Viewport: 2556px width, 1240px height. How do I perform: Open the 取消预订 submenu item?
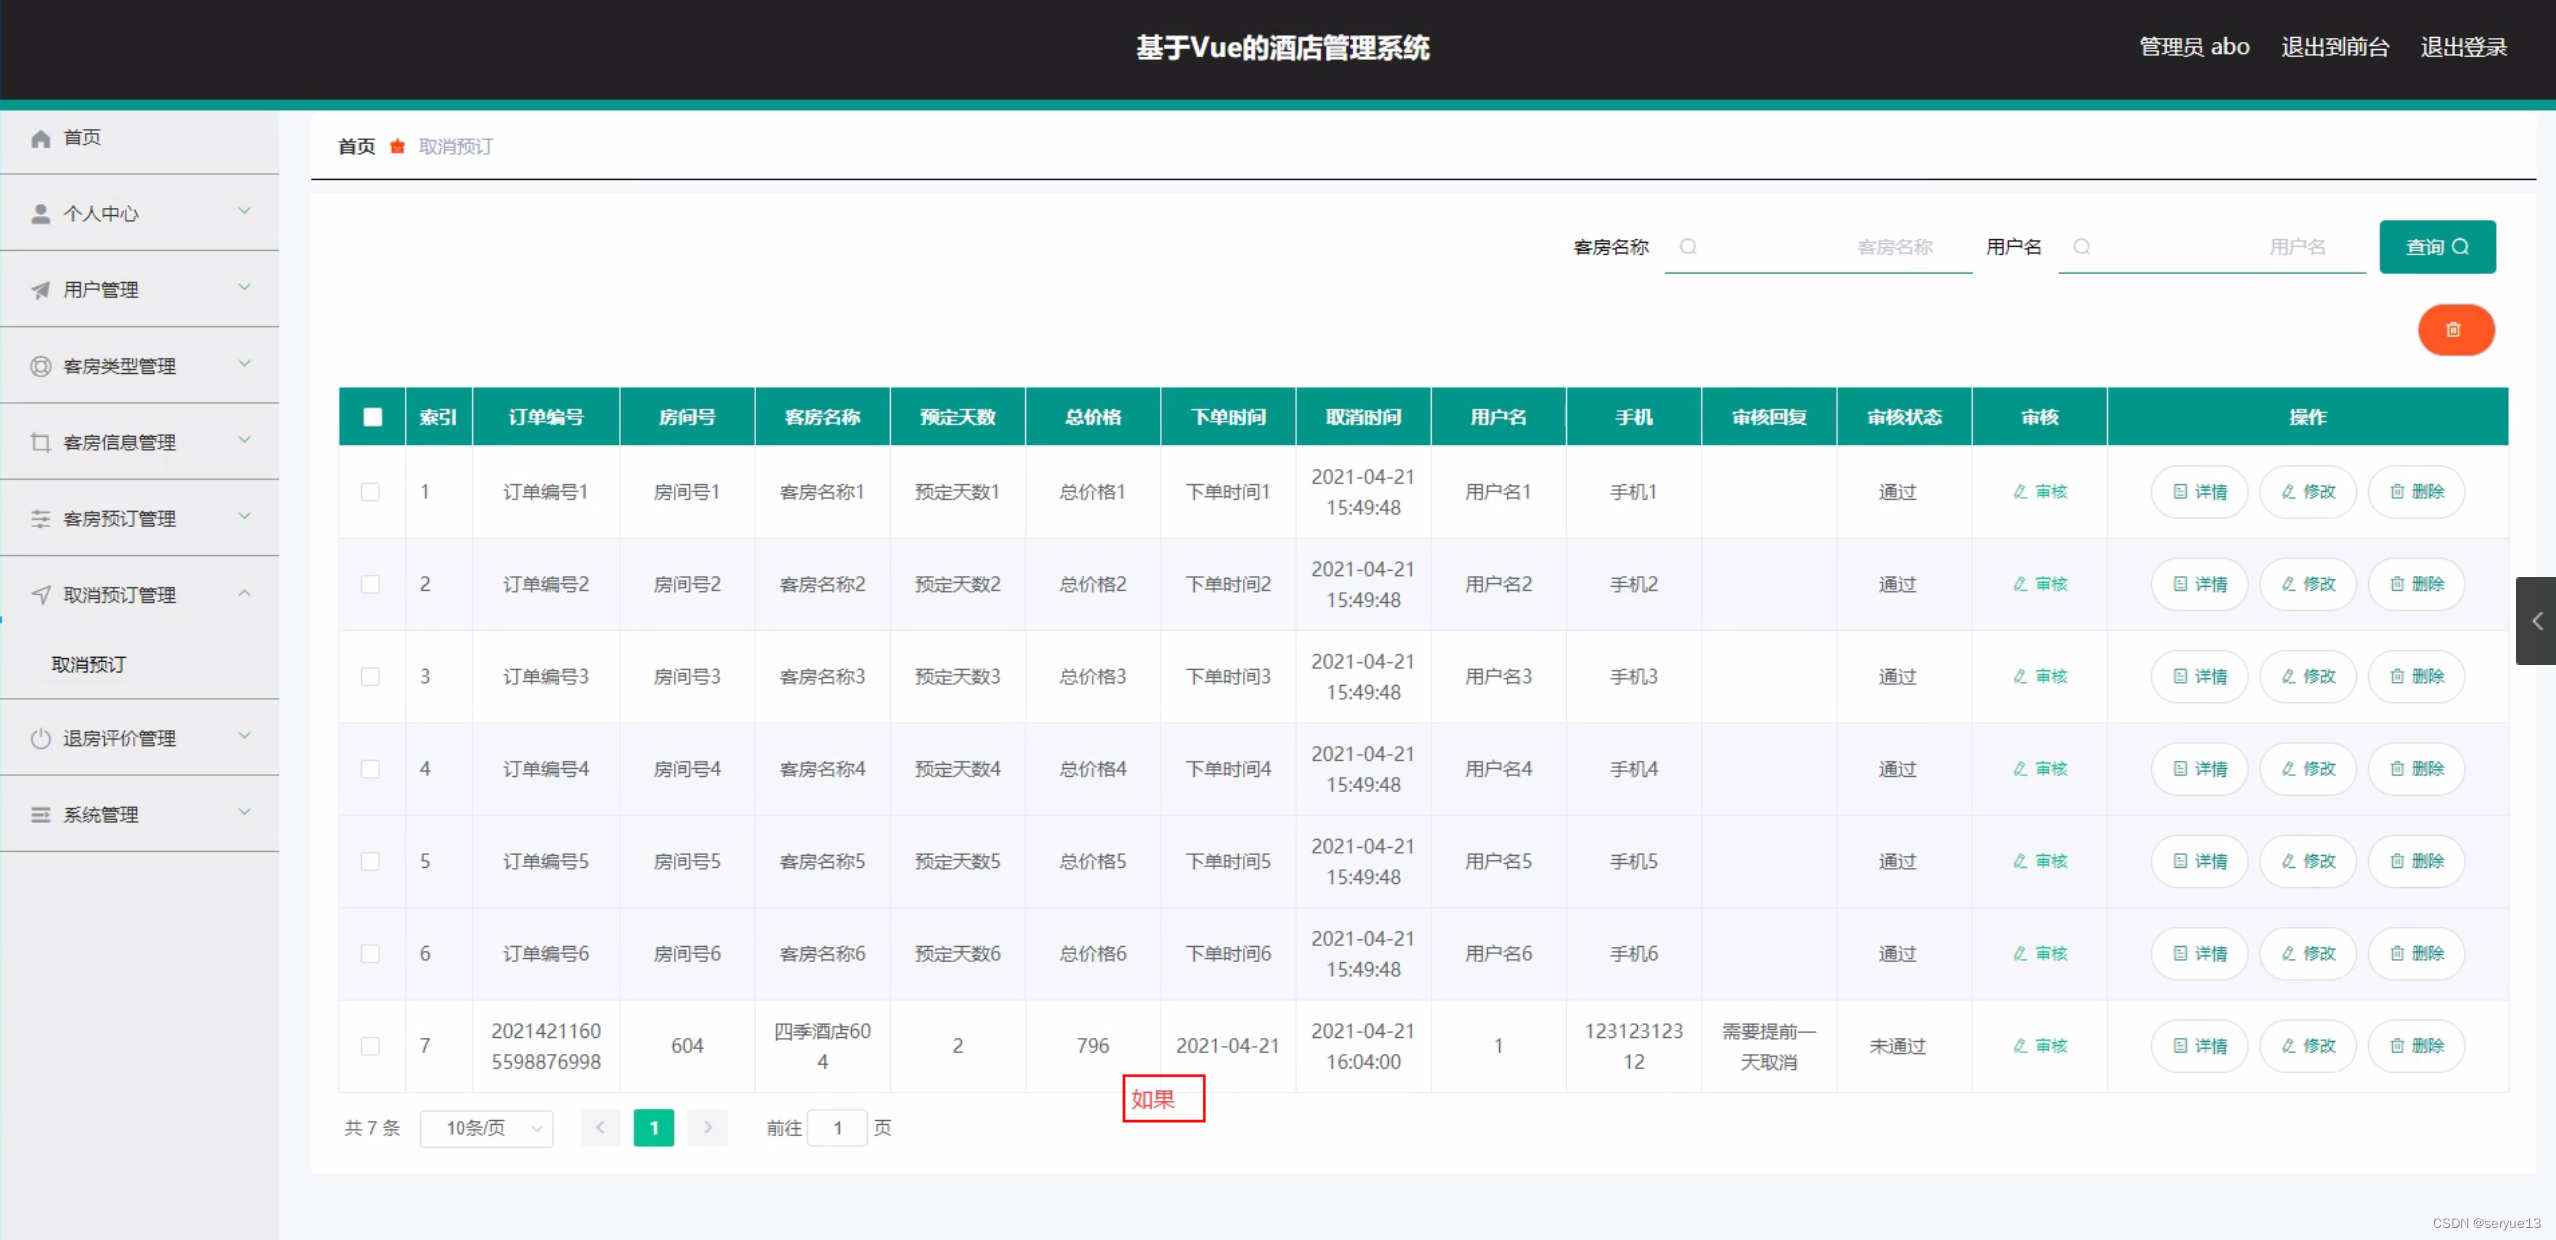[x=89, y=664]
